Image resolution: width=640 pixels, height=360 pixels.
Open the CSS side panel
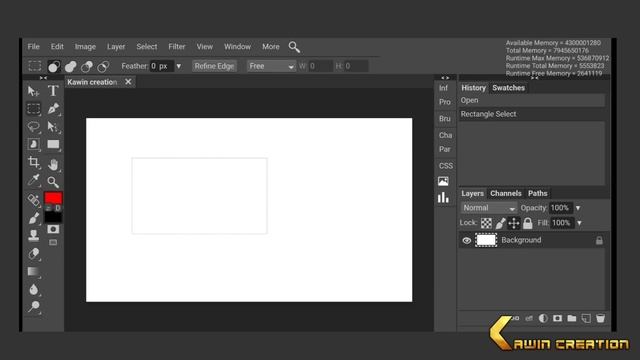coord(445,166)
